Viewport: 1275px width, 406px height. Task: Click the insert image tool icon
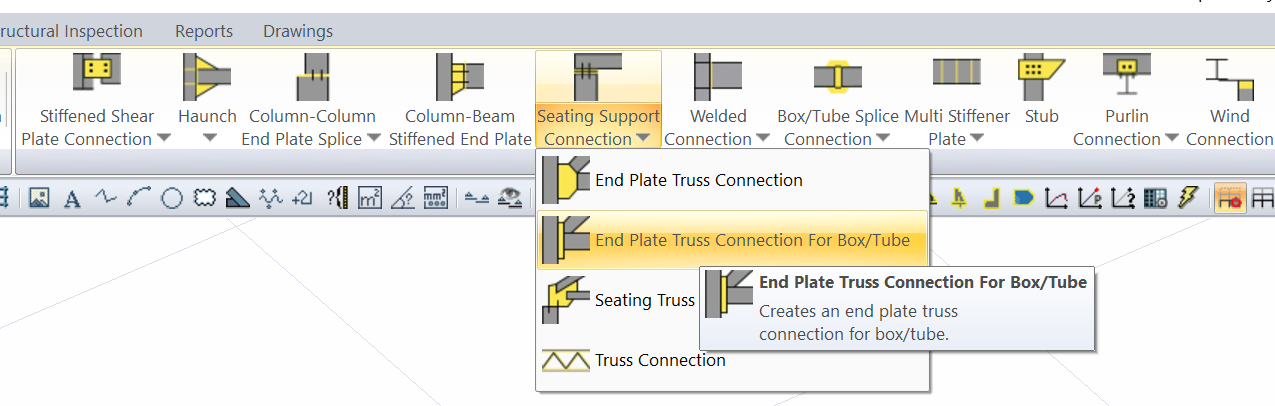[39, 198]
